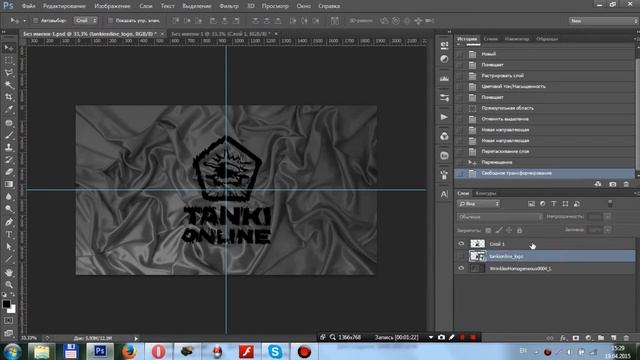640x360 pixels.
Task: Select the Eraser tool
Action: click(x=9, y=172)
